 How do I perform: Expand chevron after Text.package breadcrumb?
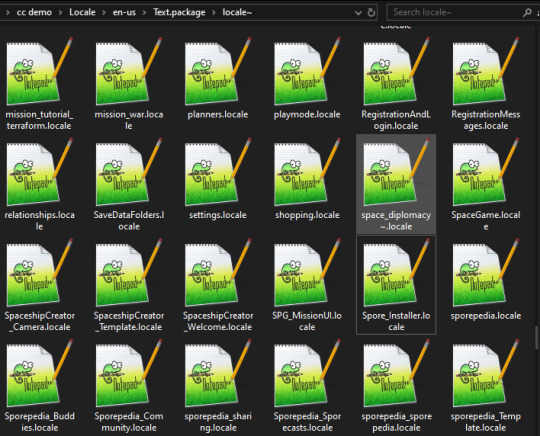pos(214,13)
